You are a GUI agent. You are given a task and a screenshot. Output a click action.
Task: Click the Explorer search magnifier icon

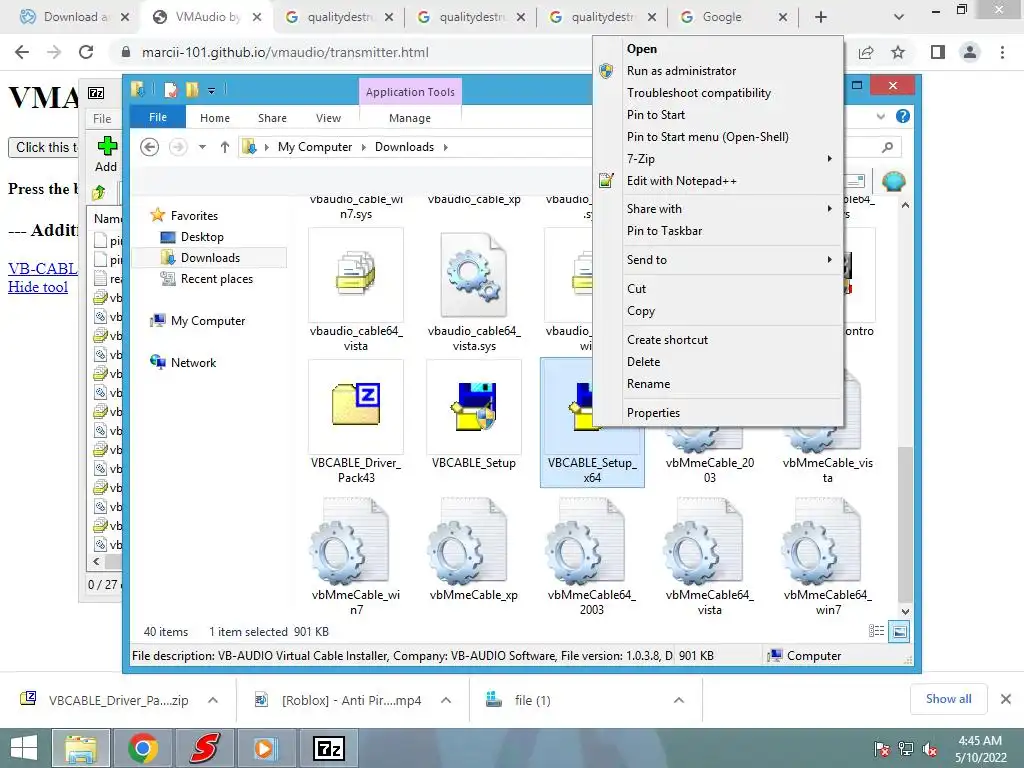(x=887, y=147)
